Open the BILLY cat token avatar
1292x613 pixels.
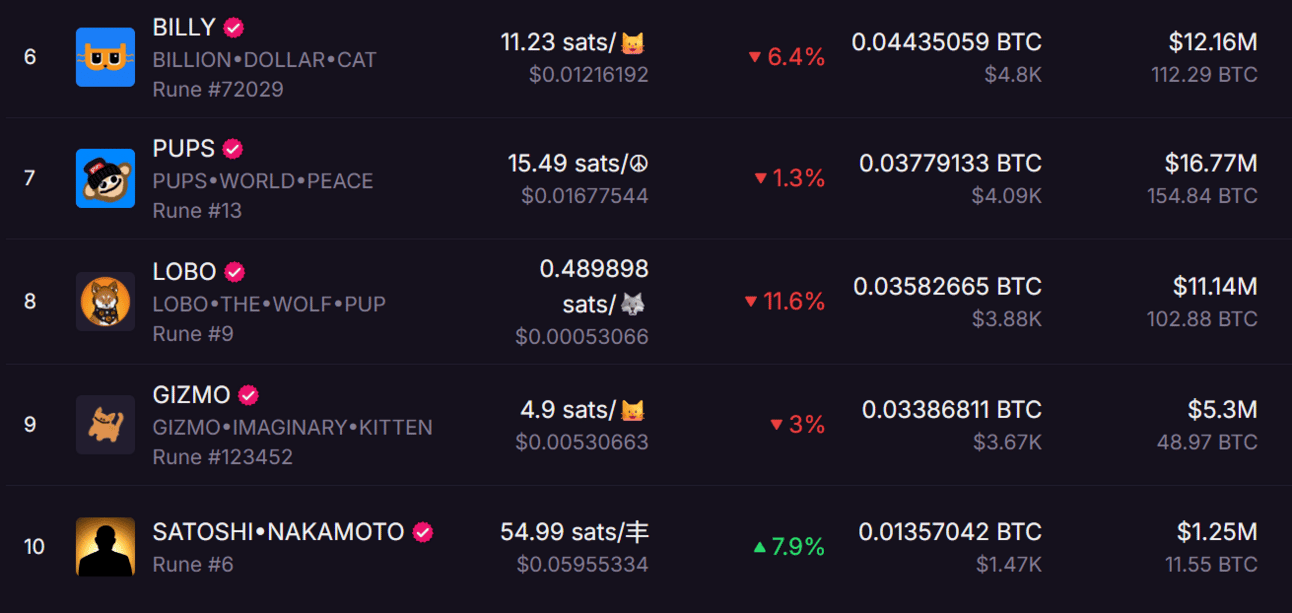(x=105, y=57)
